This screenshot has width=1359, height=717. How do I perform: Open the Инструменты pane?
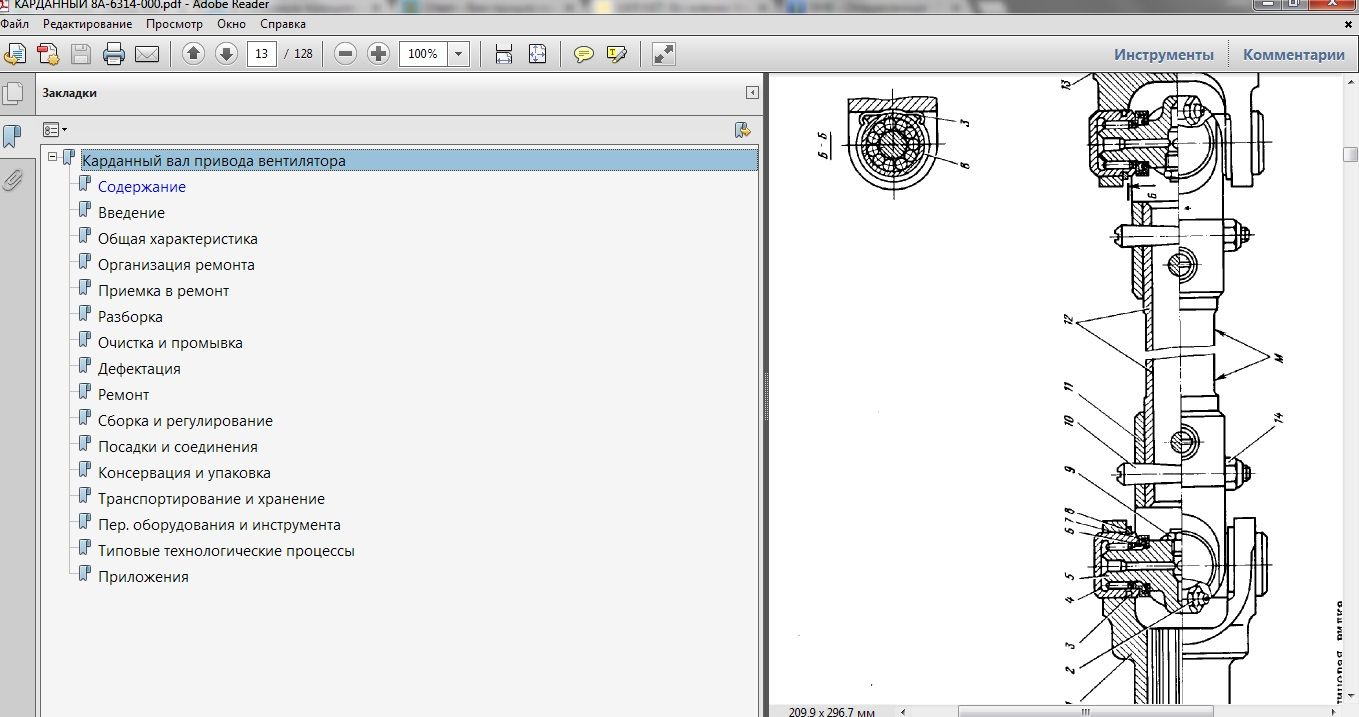1164,55
